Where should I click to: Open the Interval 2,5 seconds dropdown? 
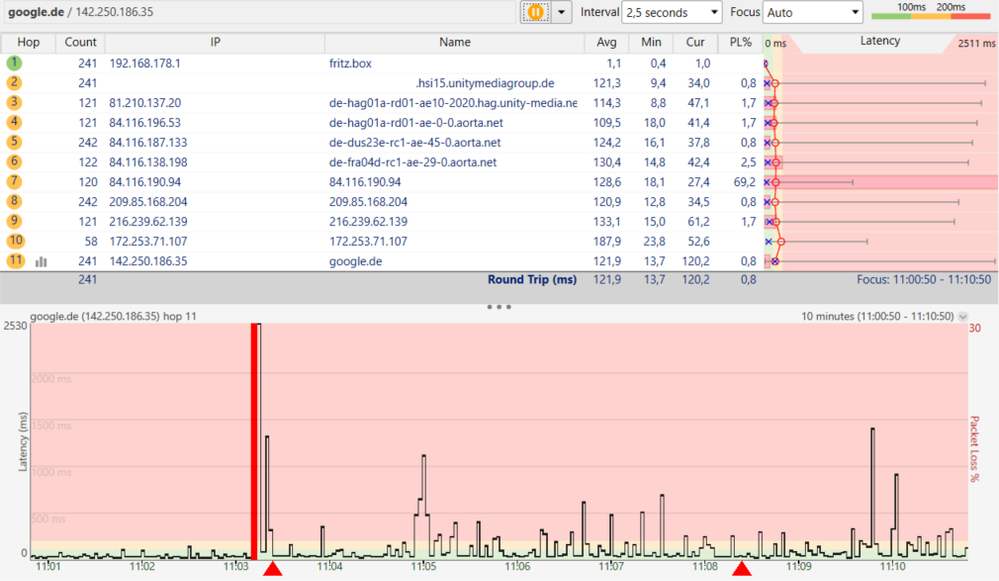(x=672, y=12)
